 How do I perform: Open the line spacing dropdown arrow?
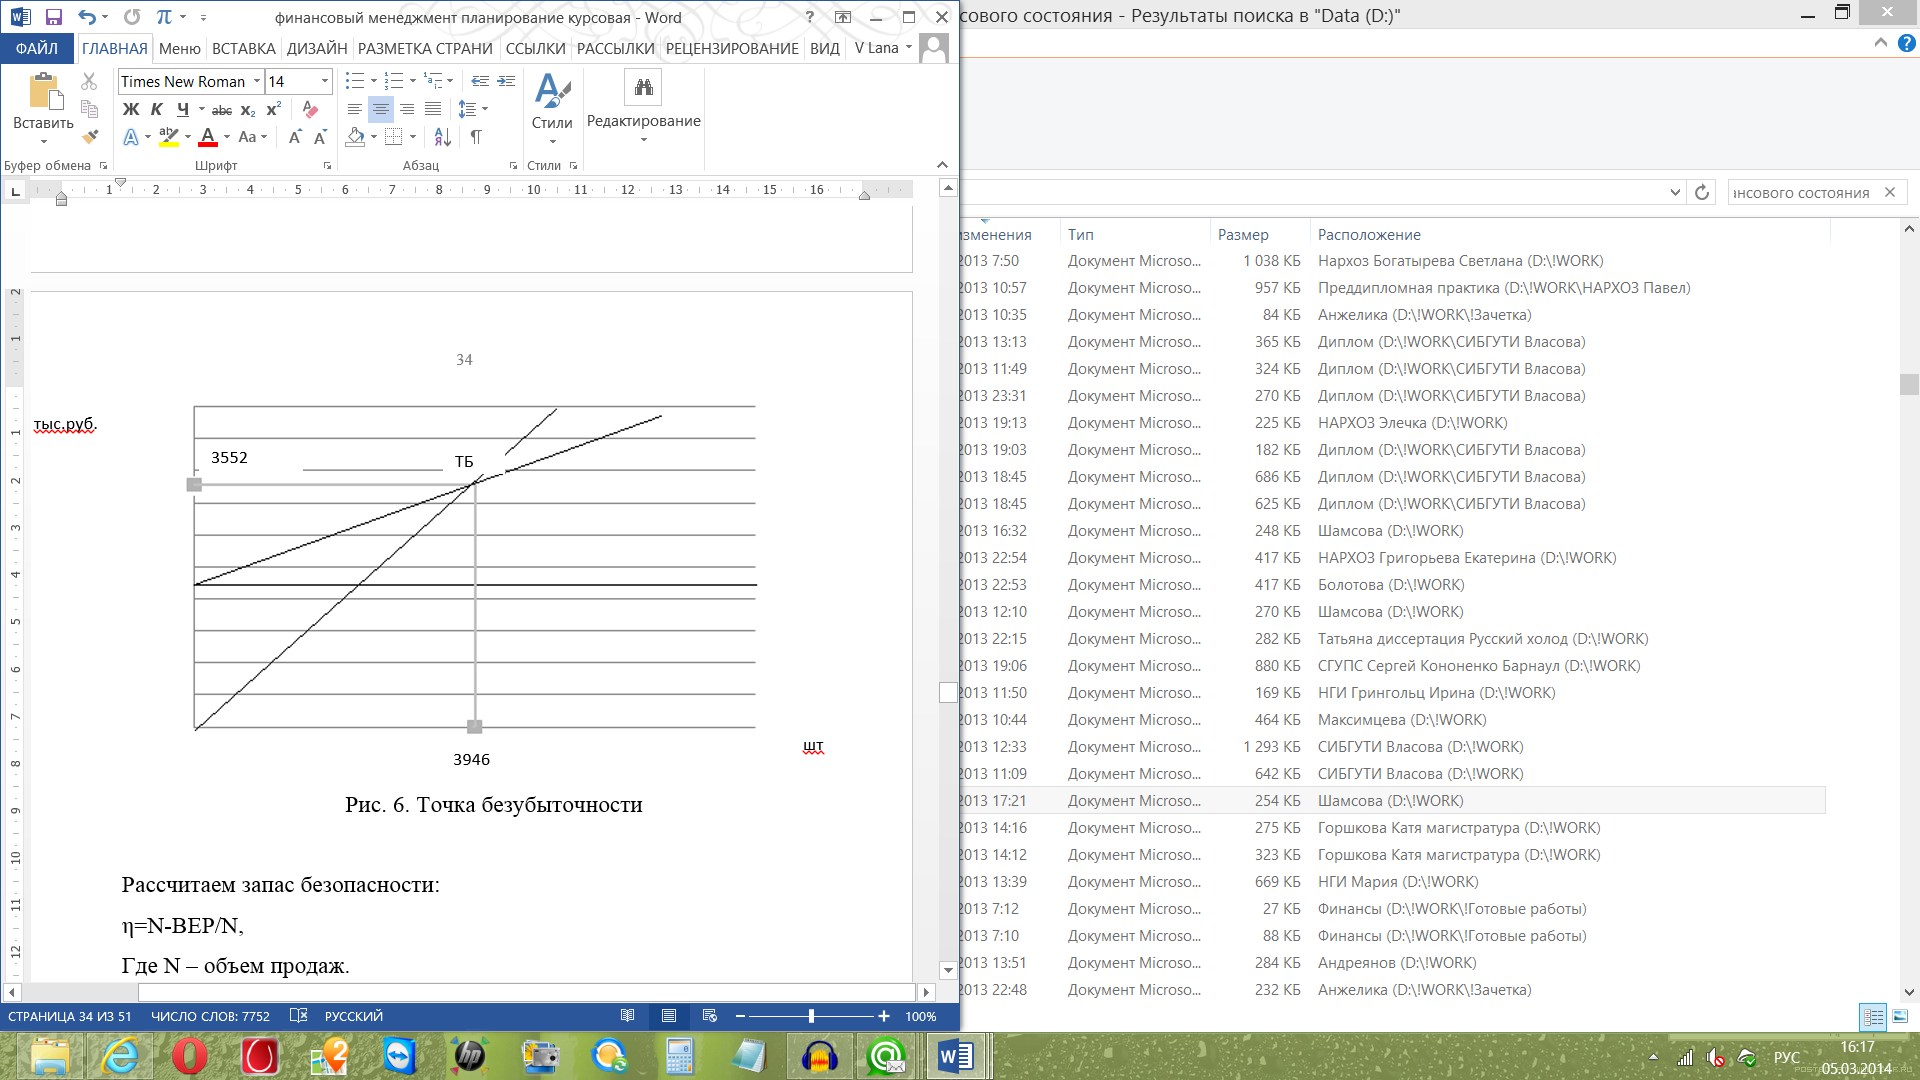485,109
